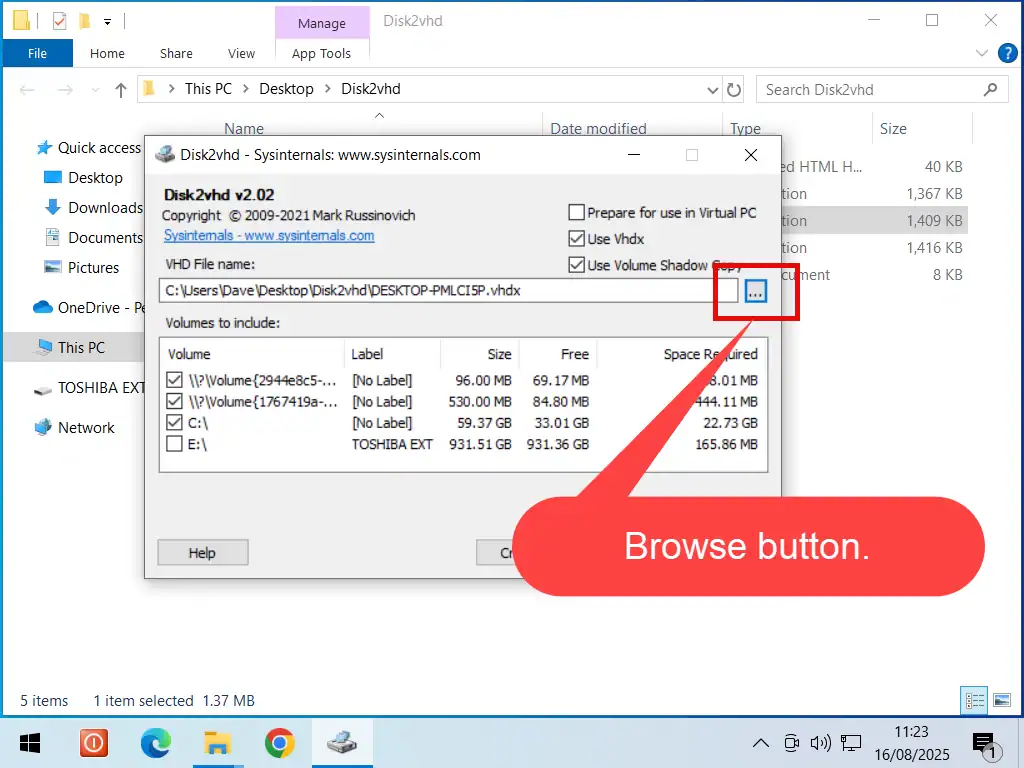Uncheck the C:\ volume checkbox
This screenshot has width=1024, height=768.
coord(174,423)
